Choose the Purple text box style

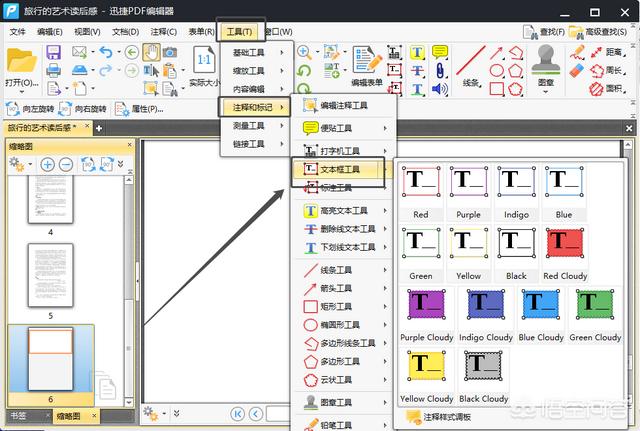pos(469,193)
